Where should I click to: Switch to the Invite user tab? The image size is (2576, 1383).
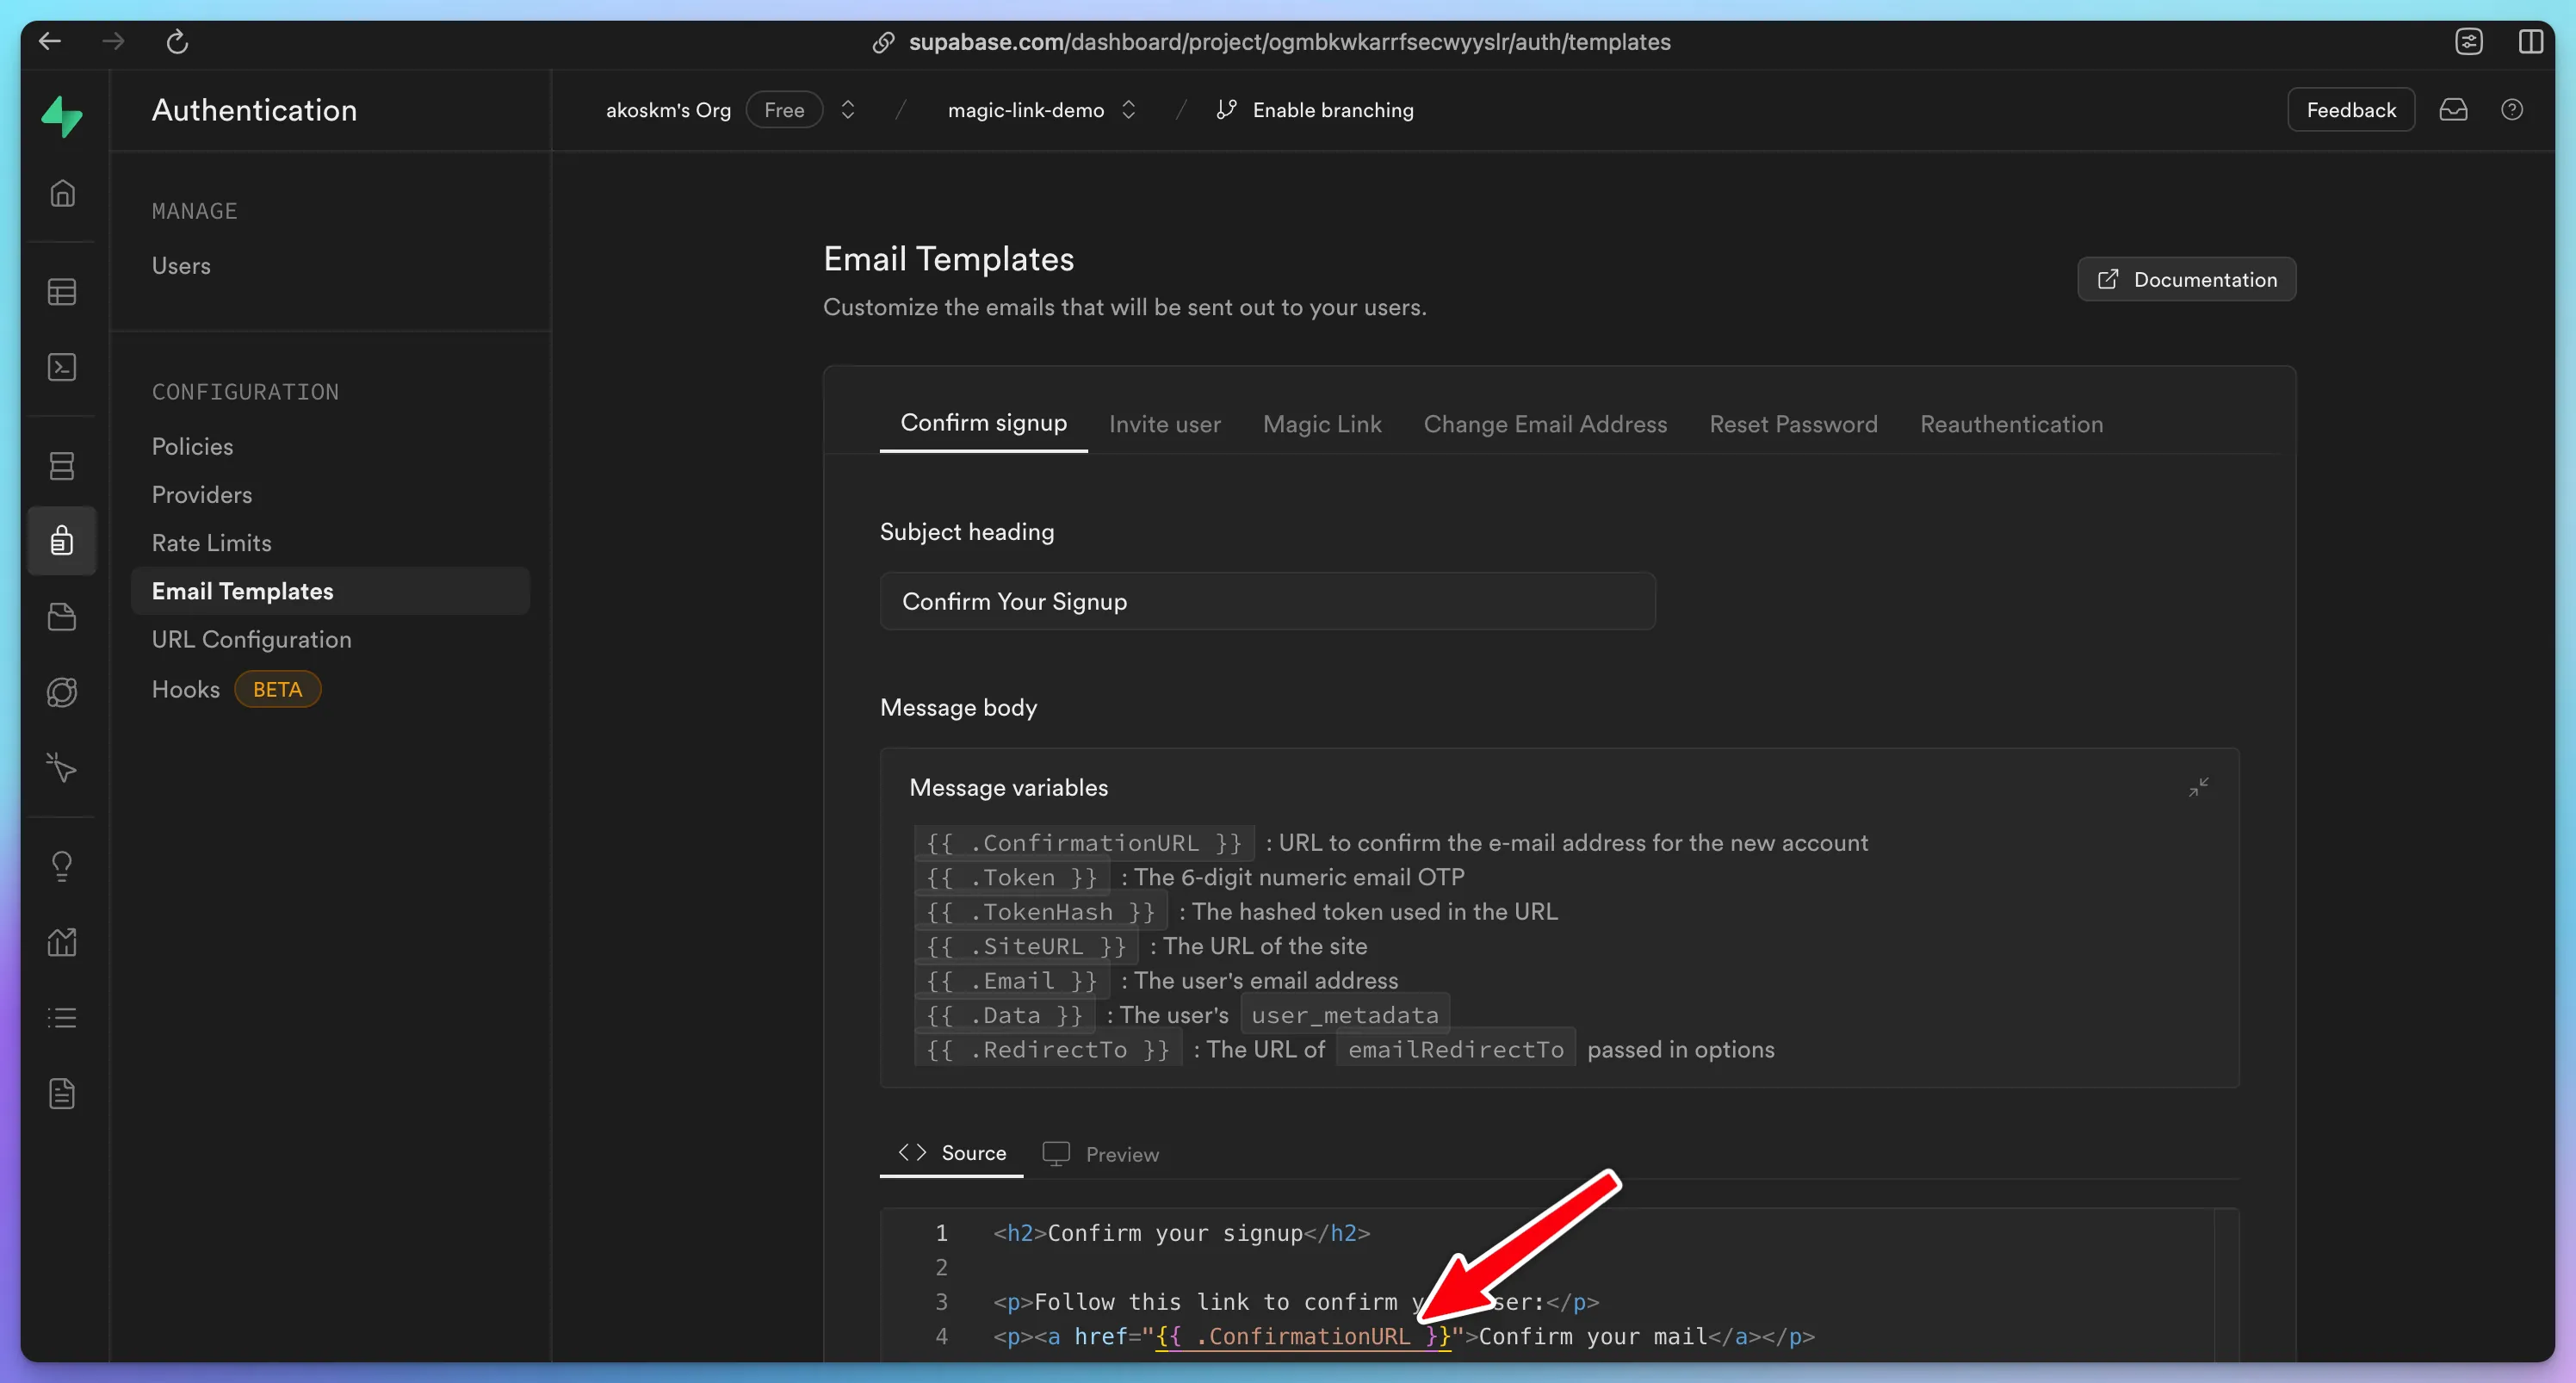pyautogui.click(x=1164, y=424)
